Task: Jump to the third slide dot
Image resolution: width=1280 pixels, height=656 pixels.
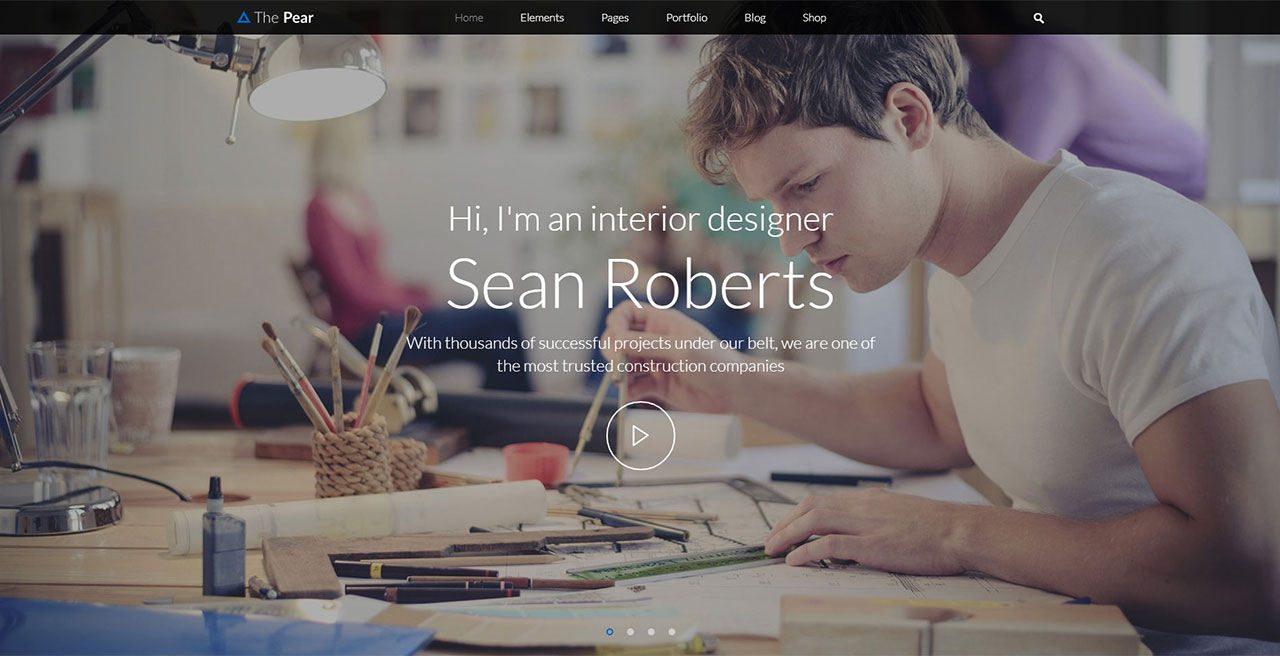Action: pyautogui.click(x=651, y=631)
